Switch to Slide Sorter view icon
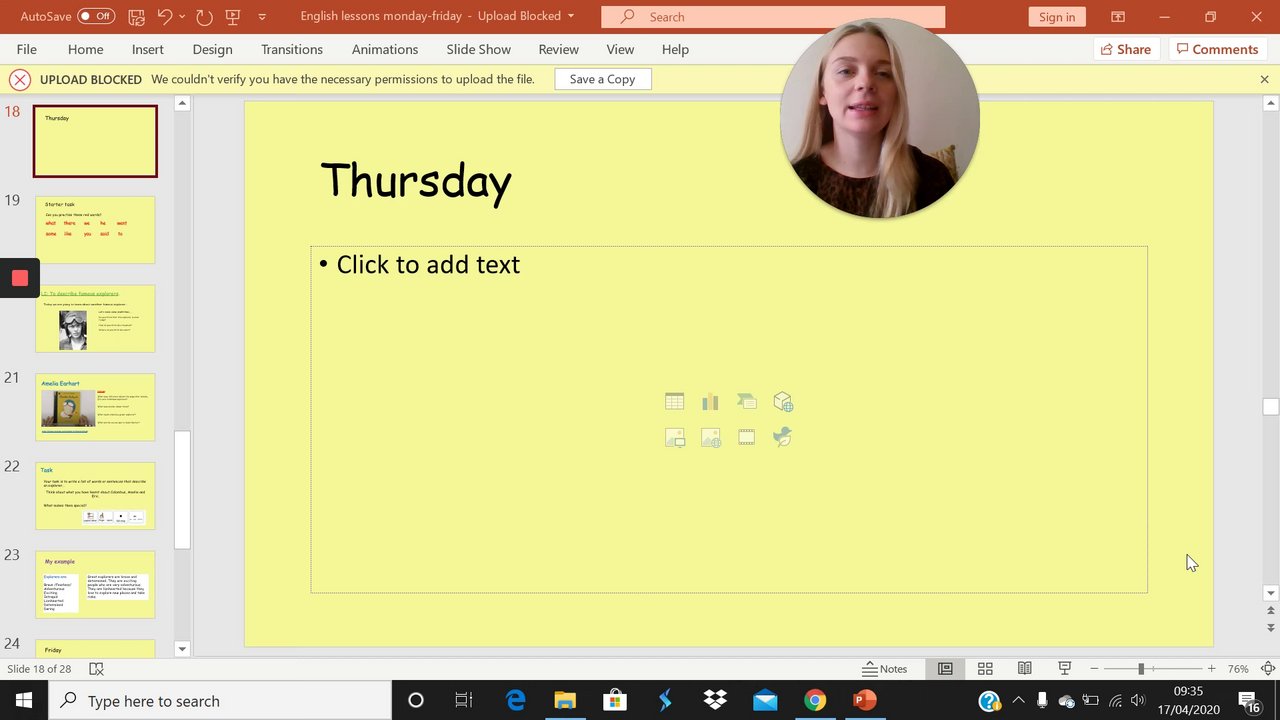This screenshot has height=720, width=1280. point(985,669)
